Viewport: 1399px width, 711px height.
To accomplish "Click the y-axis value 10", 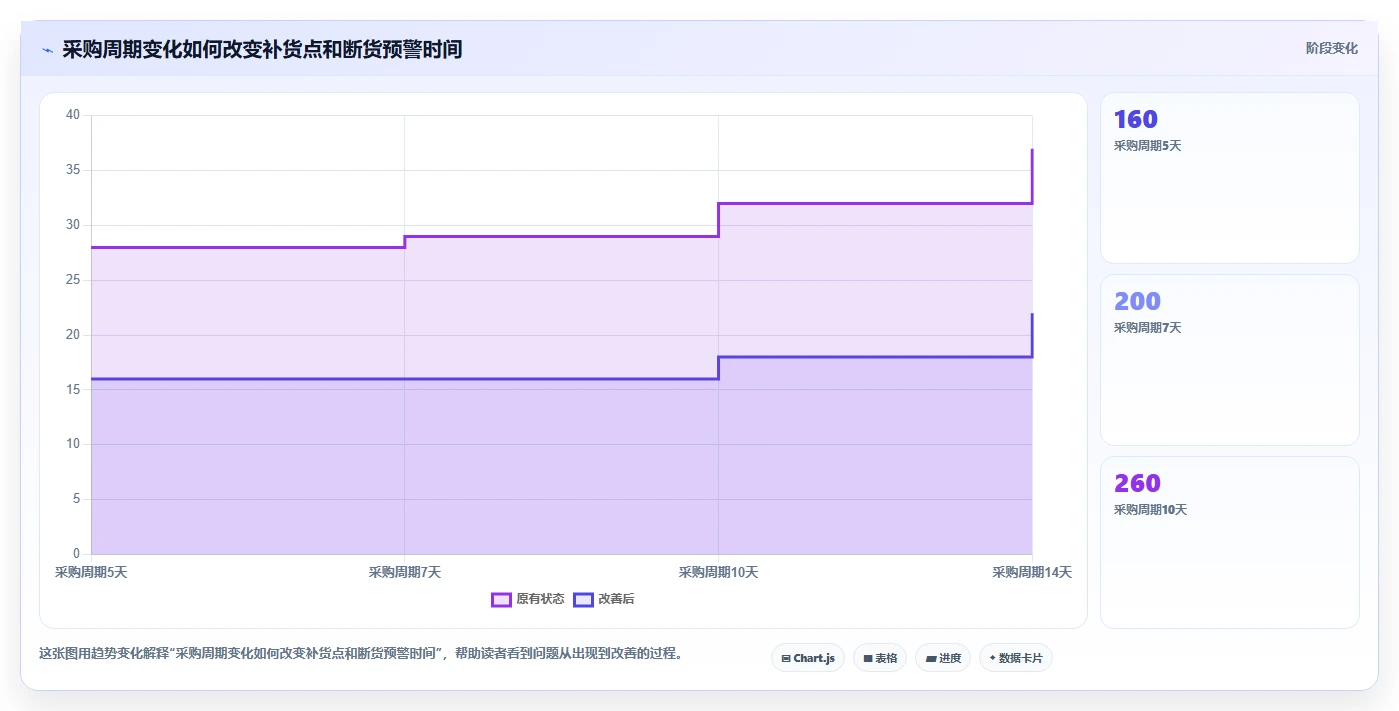I will 73,444.
